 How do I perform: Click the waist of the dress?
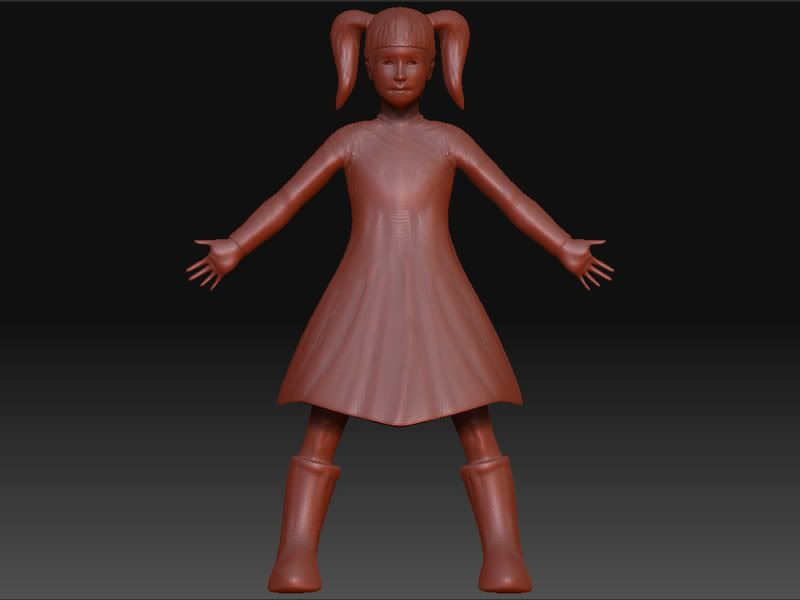(400, 235)
